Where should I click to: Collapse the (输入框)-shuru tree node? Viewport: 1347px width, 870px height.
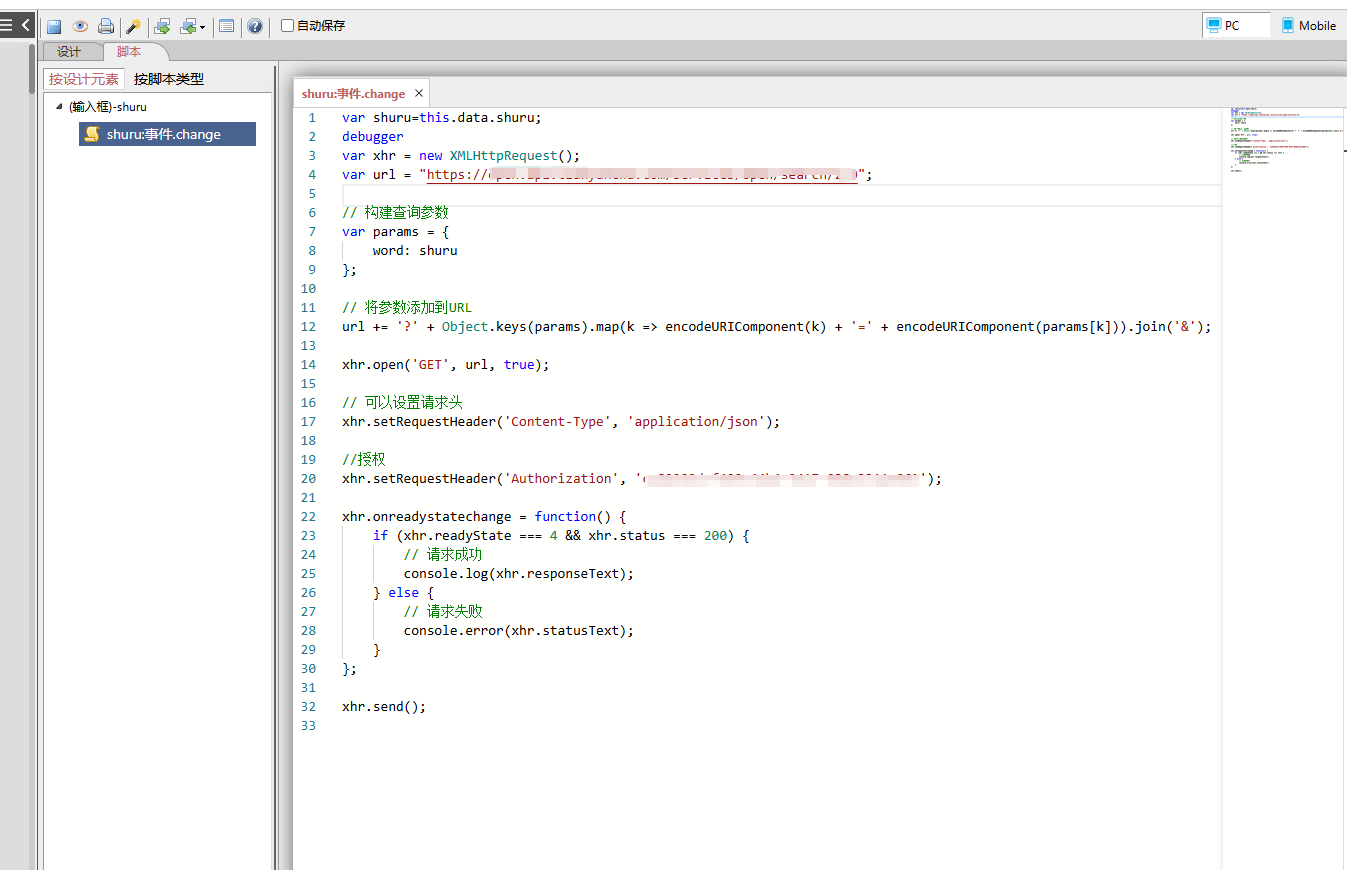[59, 106]
